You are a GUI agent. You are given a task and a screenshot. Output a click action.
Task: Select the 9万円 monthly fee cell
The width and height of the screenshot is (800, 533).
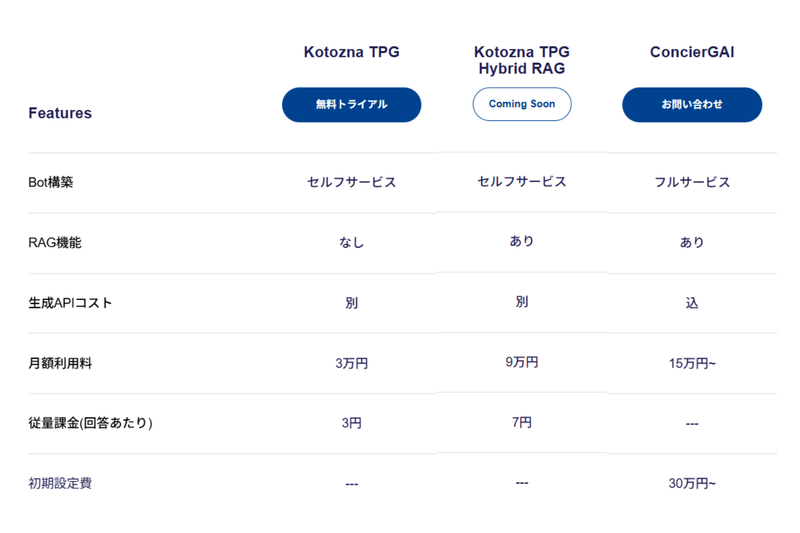pyautogui.click(x=521, y=362)
